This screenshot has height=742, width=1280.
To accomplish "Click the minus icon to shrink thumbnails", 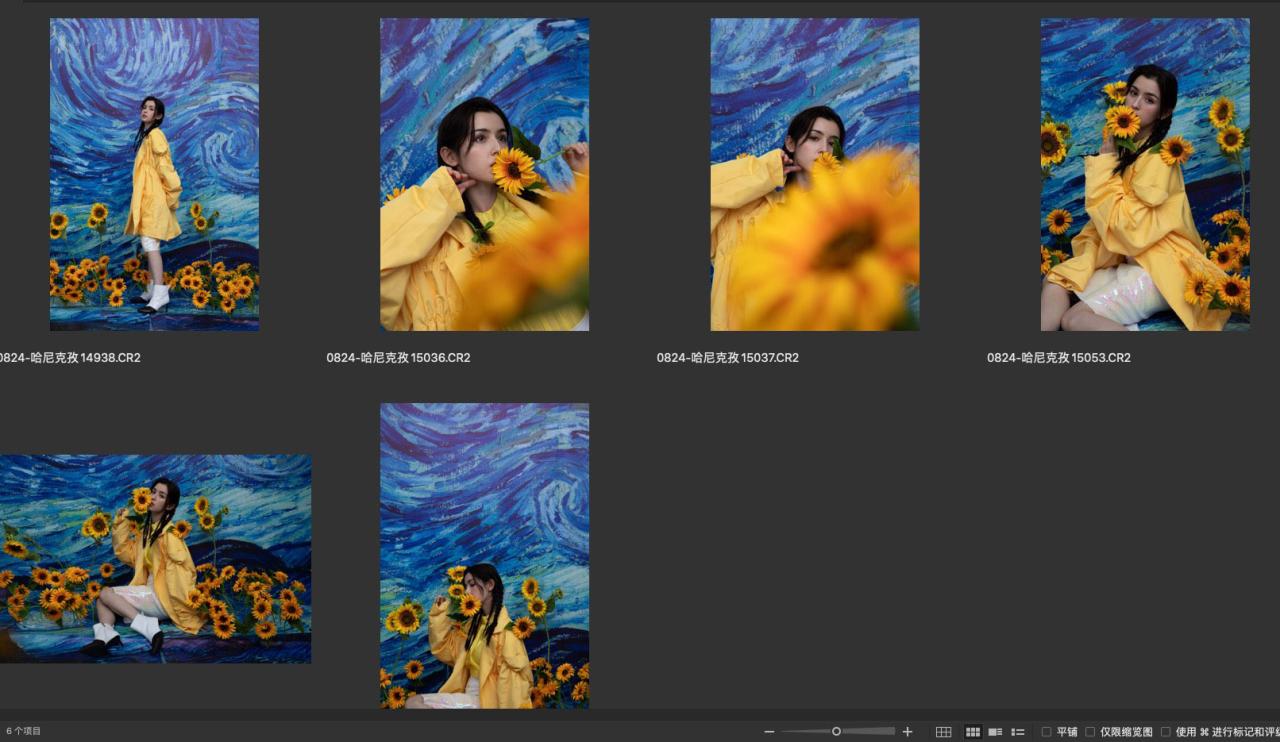I will [769, 732].
